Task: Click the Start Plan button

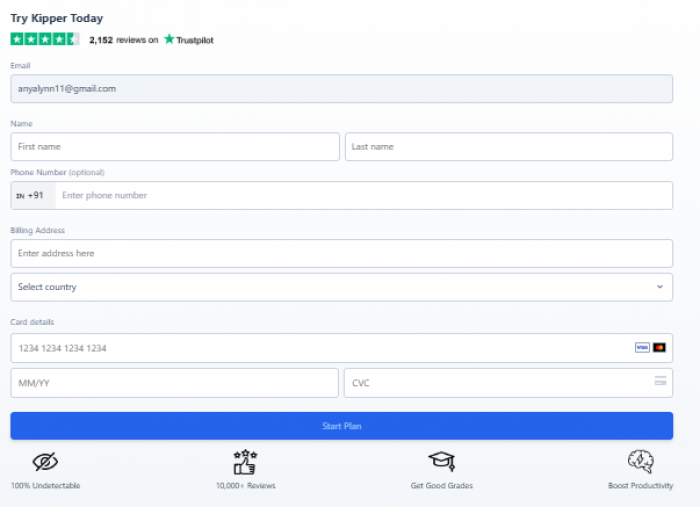Action: [x=342, y=426]
